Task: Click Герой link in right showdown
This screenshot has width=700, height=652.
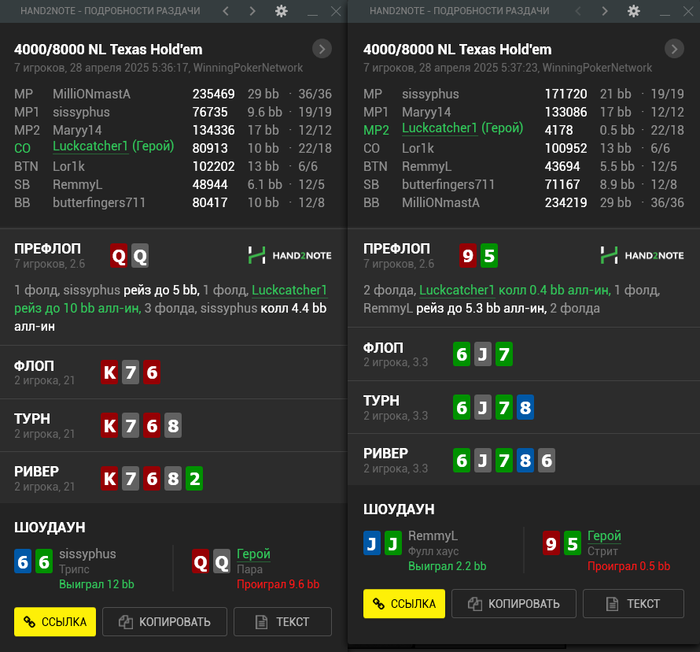Action: [x=604, y=535]
